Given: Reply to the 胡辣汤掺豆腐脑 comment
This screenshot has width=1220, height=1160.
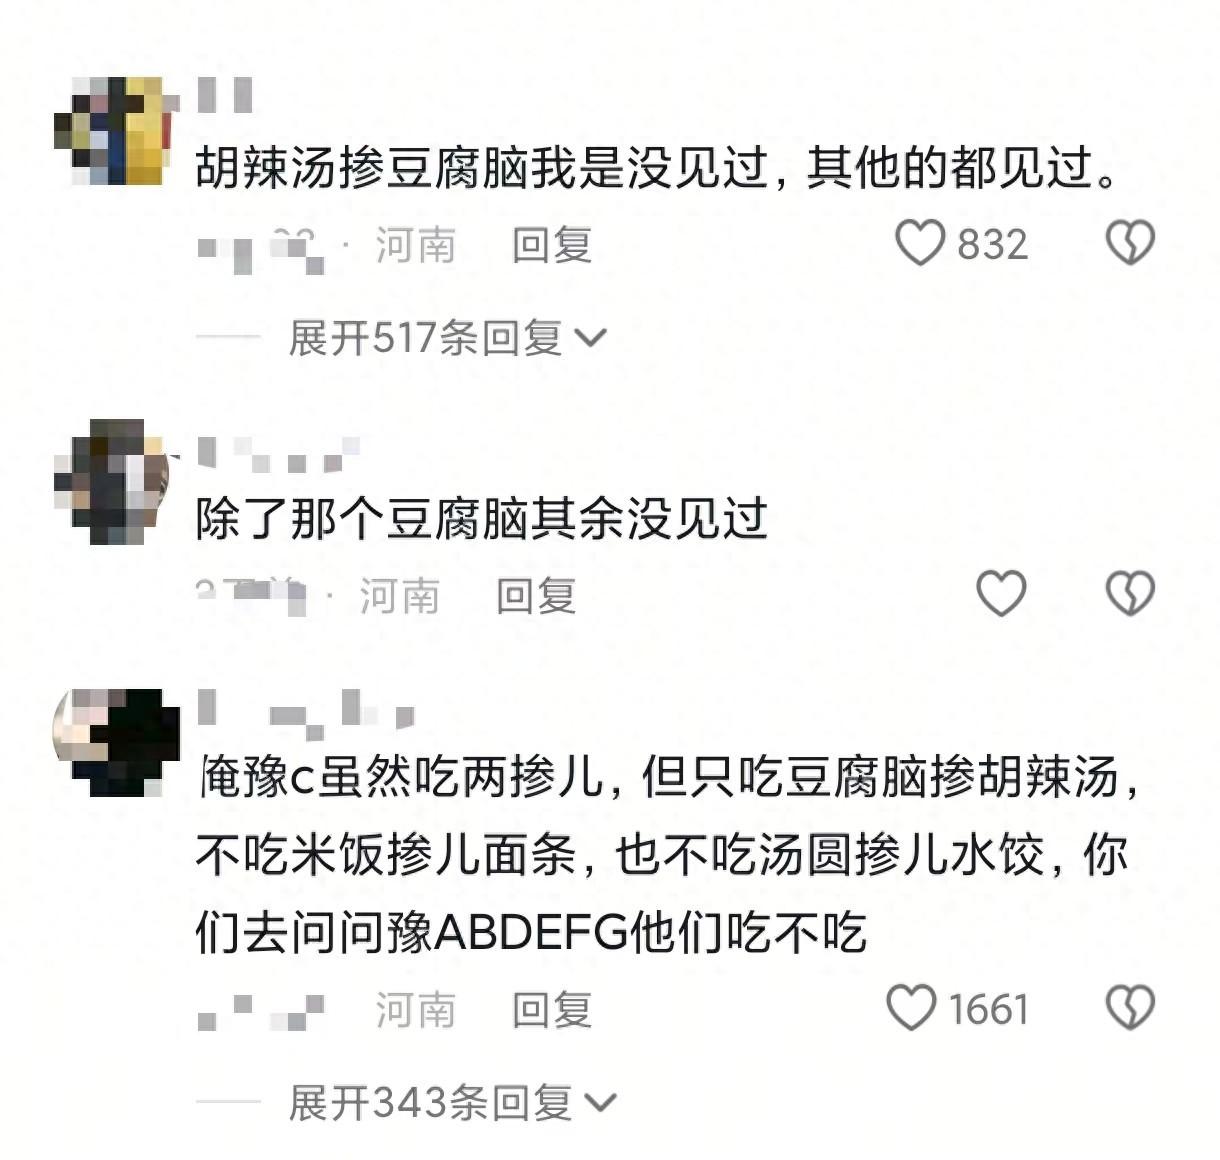Looking at the screenshot, I should tap(552, 245).
